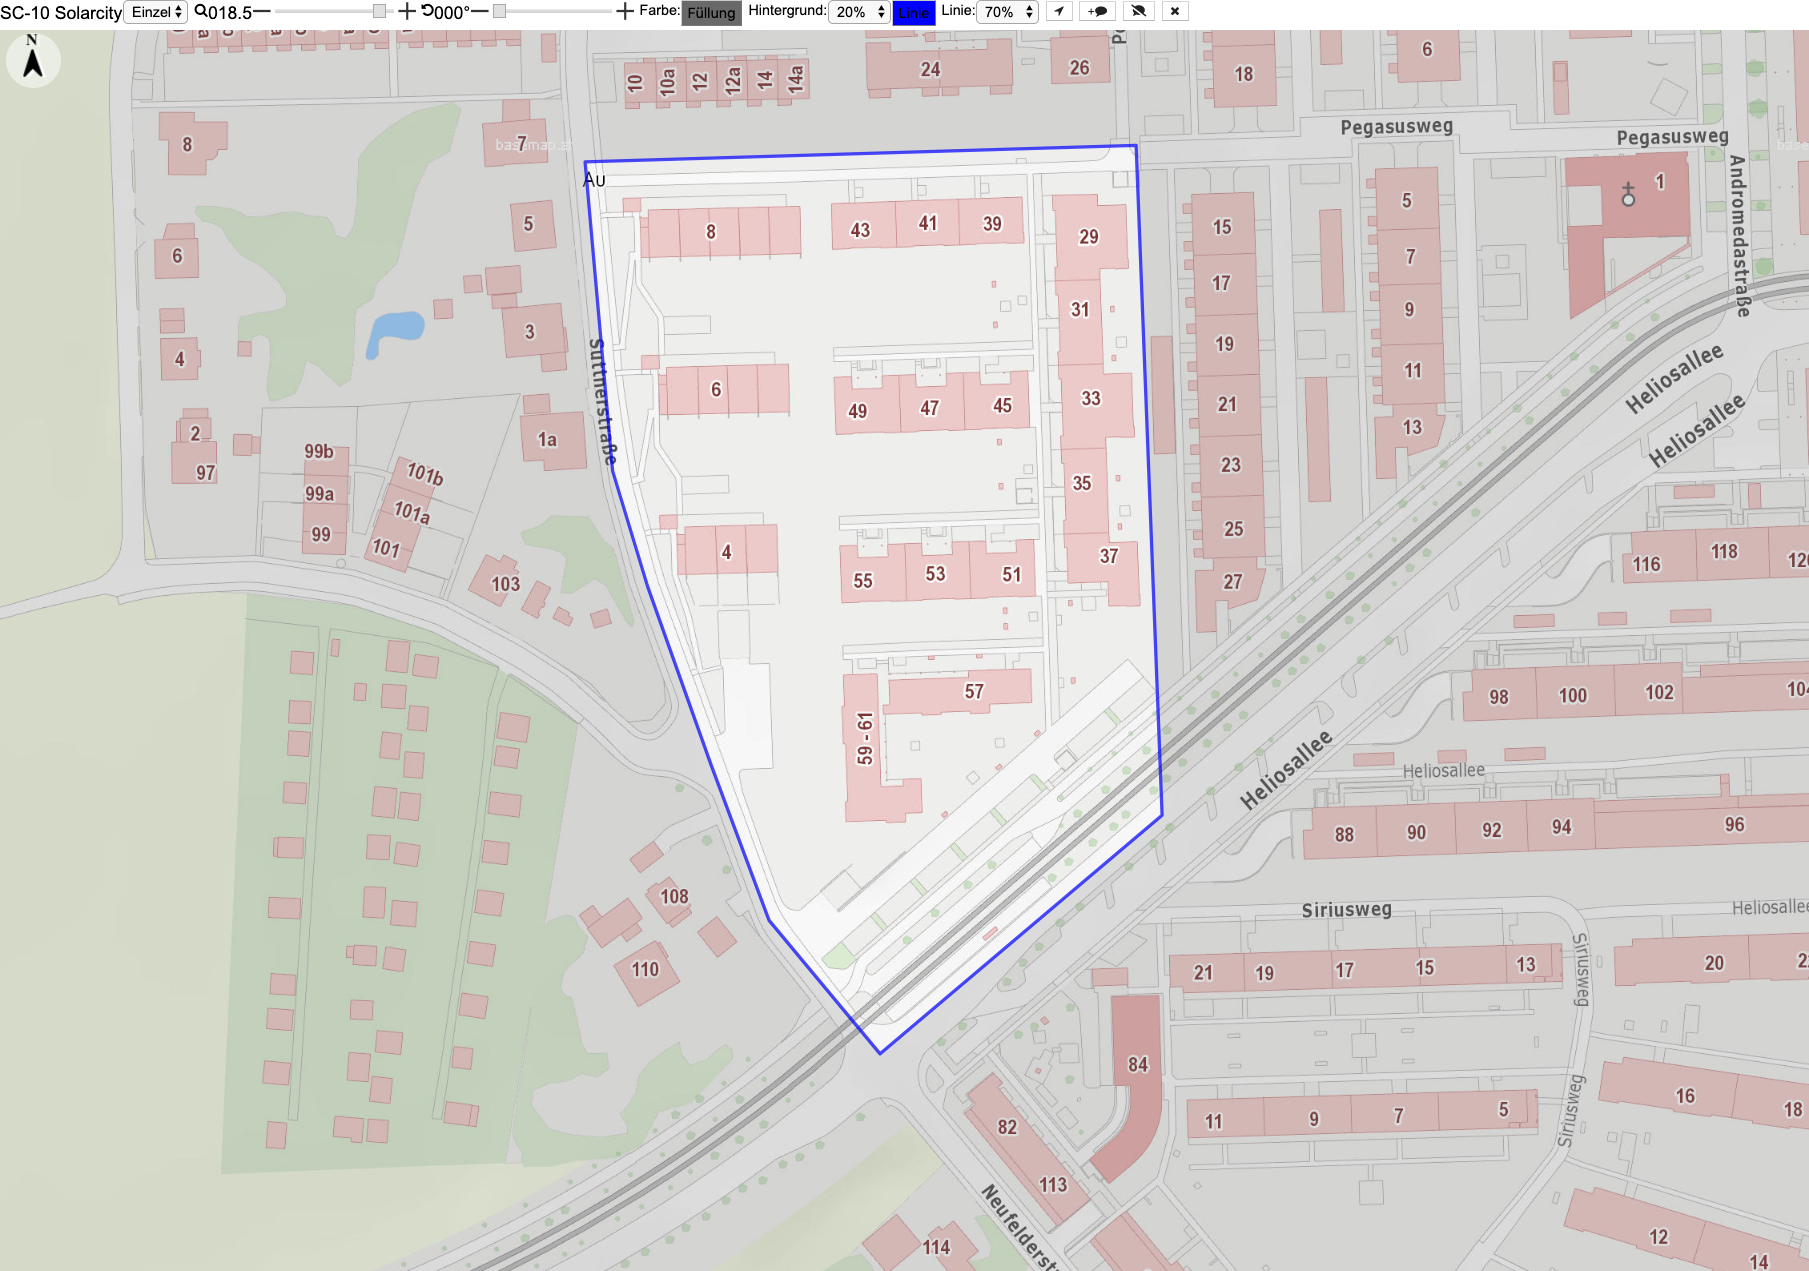
Task: Adjust the rotation slider handle
Action: point(499,12)
